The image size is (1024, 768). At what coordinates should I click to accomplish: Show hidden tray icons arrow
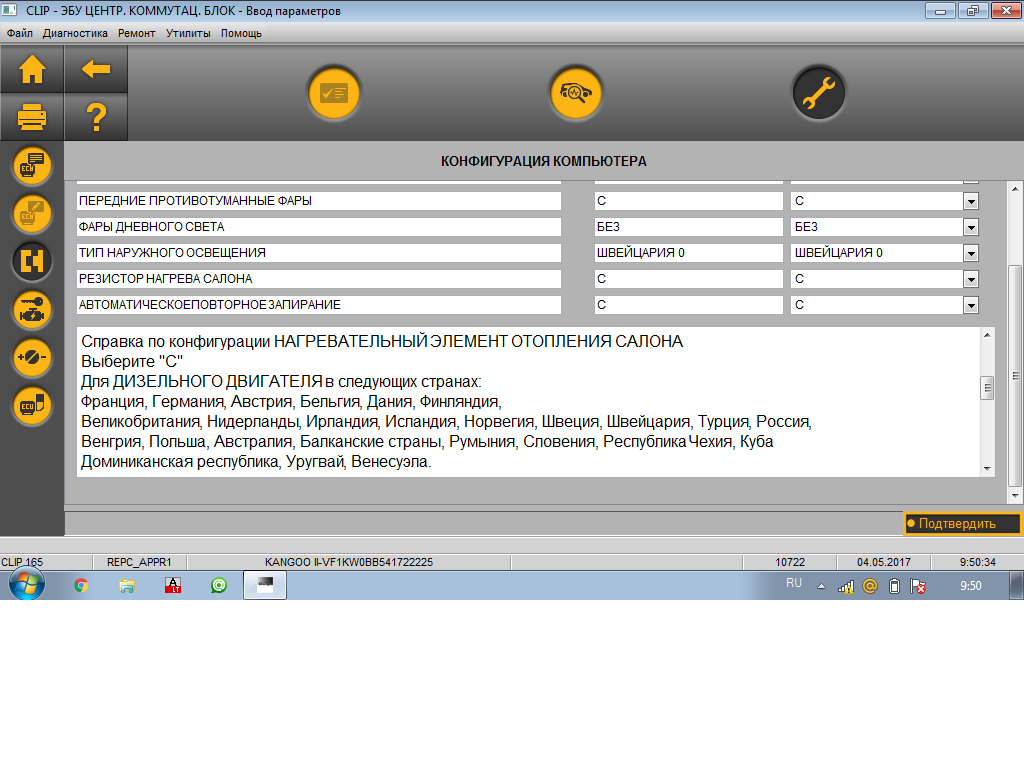[822, 586]
